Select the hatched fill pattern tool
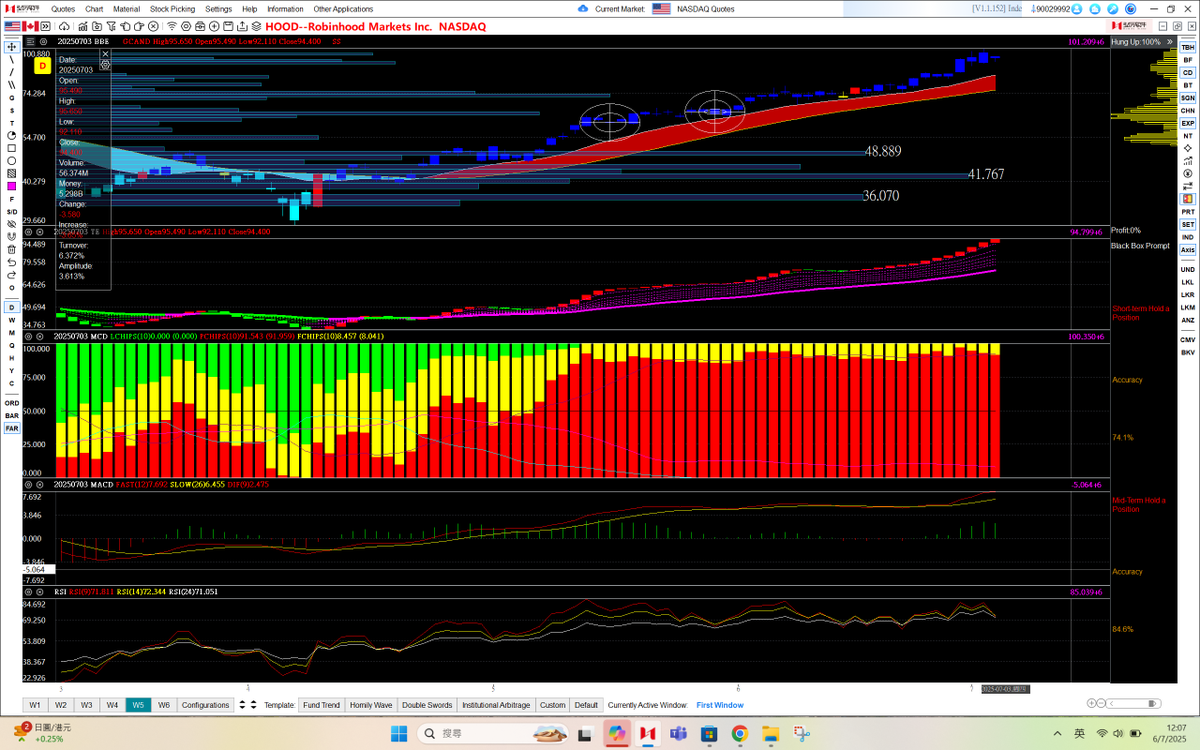This screenshot has width=1200, height=750. (12, 173)
